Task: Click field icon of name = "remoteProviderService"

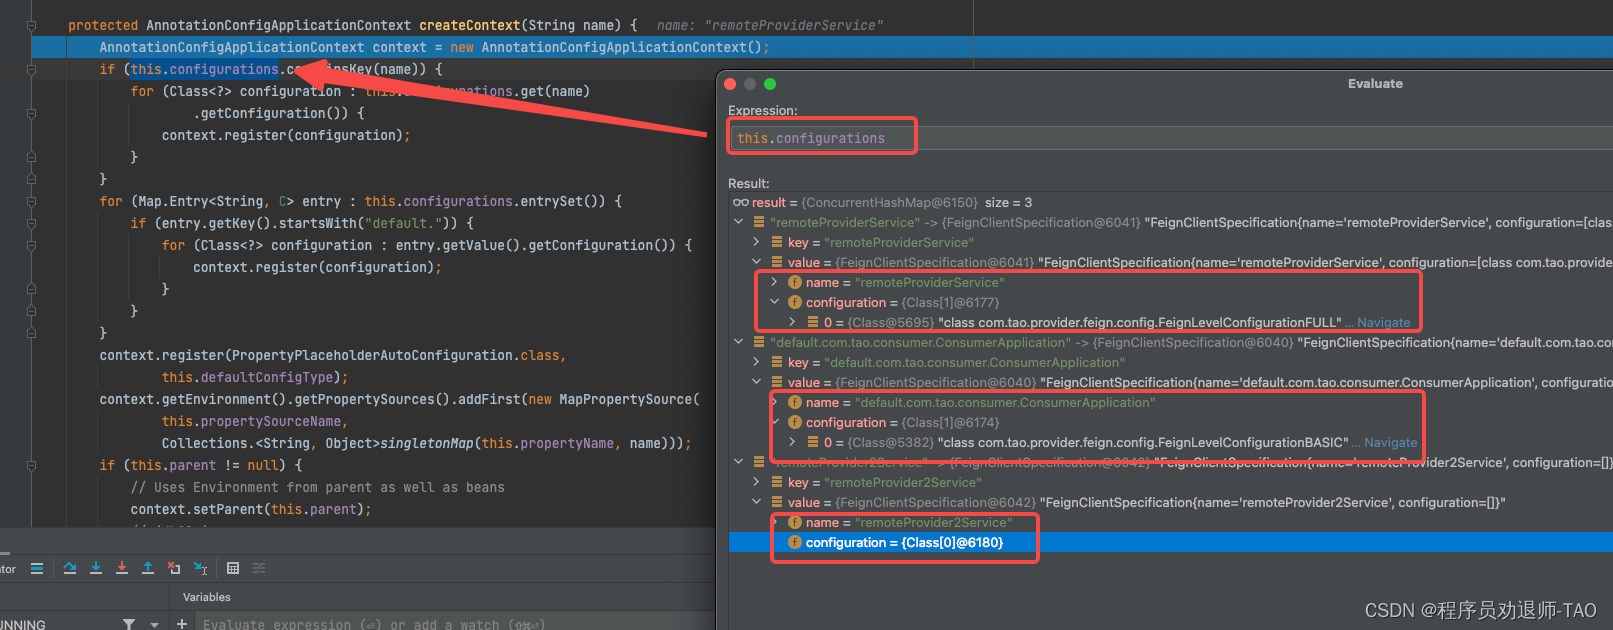Action: [x=795, y=282]
